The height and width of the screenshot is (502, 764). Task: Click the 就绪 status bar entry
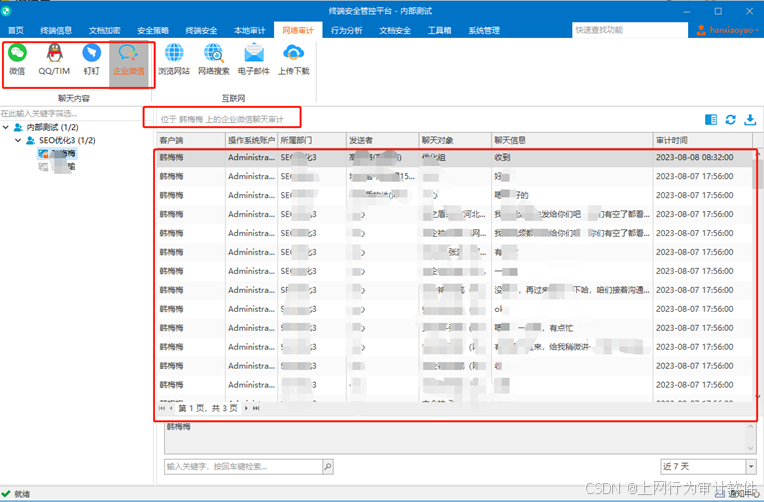pos(16,494)
